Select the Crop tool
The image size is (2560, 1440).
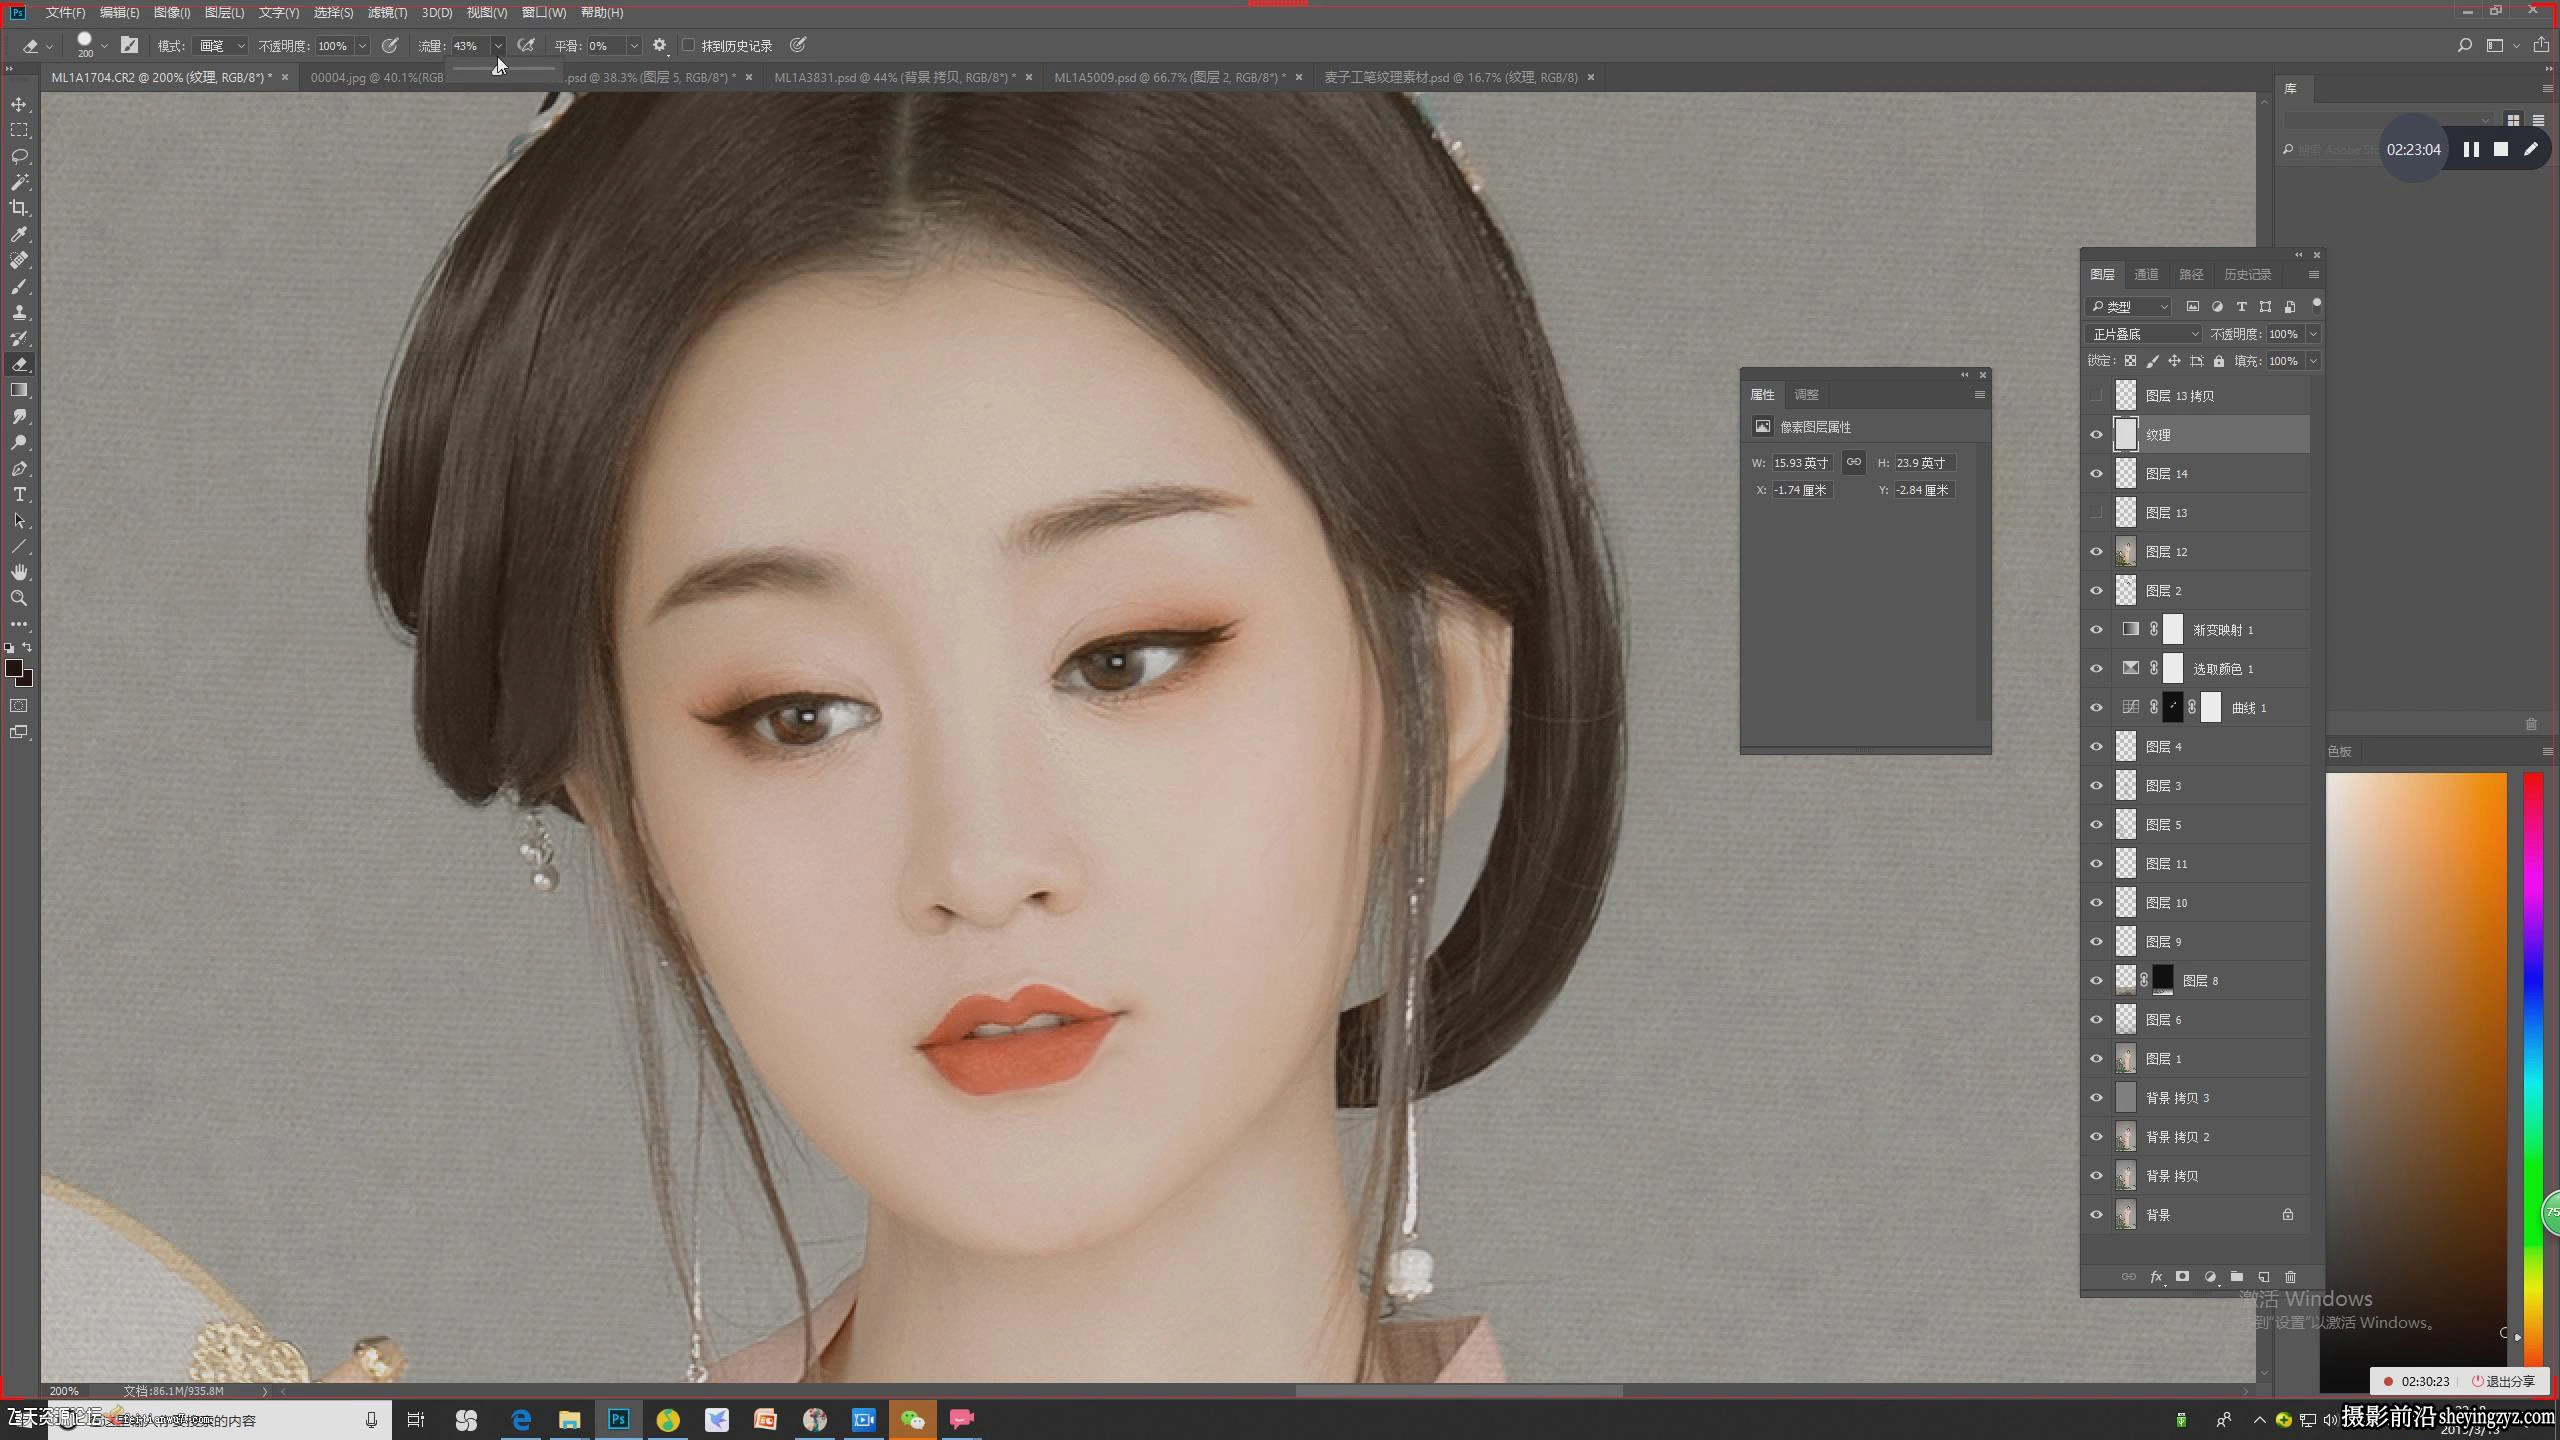pyautogui.click(x=19, y=208)
